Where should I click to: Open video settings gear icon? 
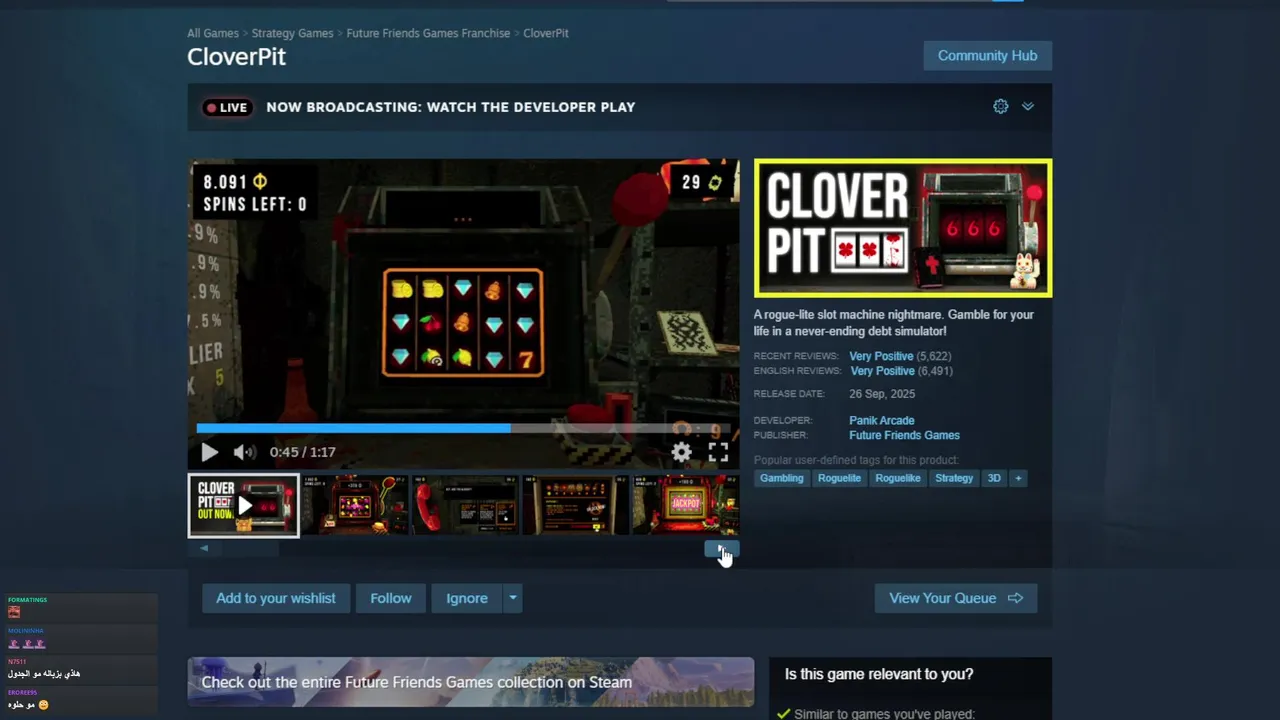coord(682,452)
